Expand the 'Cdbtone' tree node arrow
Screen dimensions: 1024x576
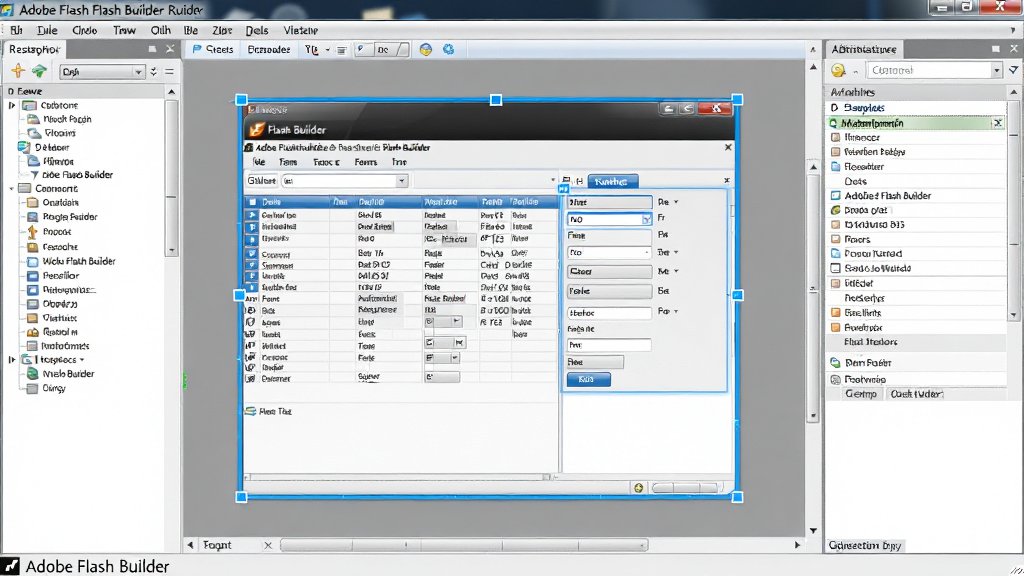coord(12,105)
